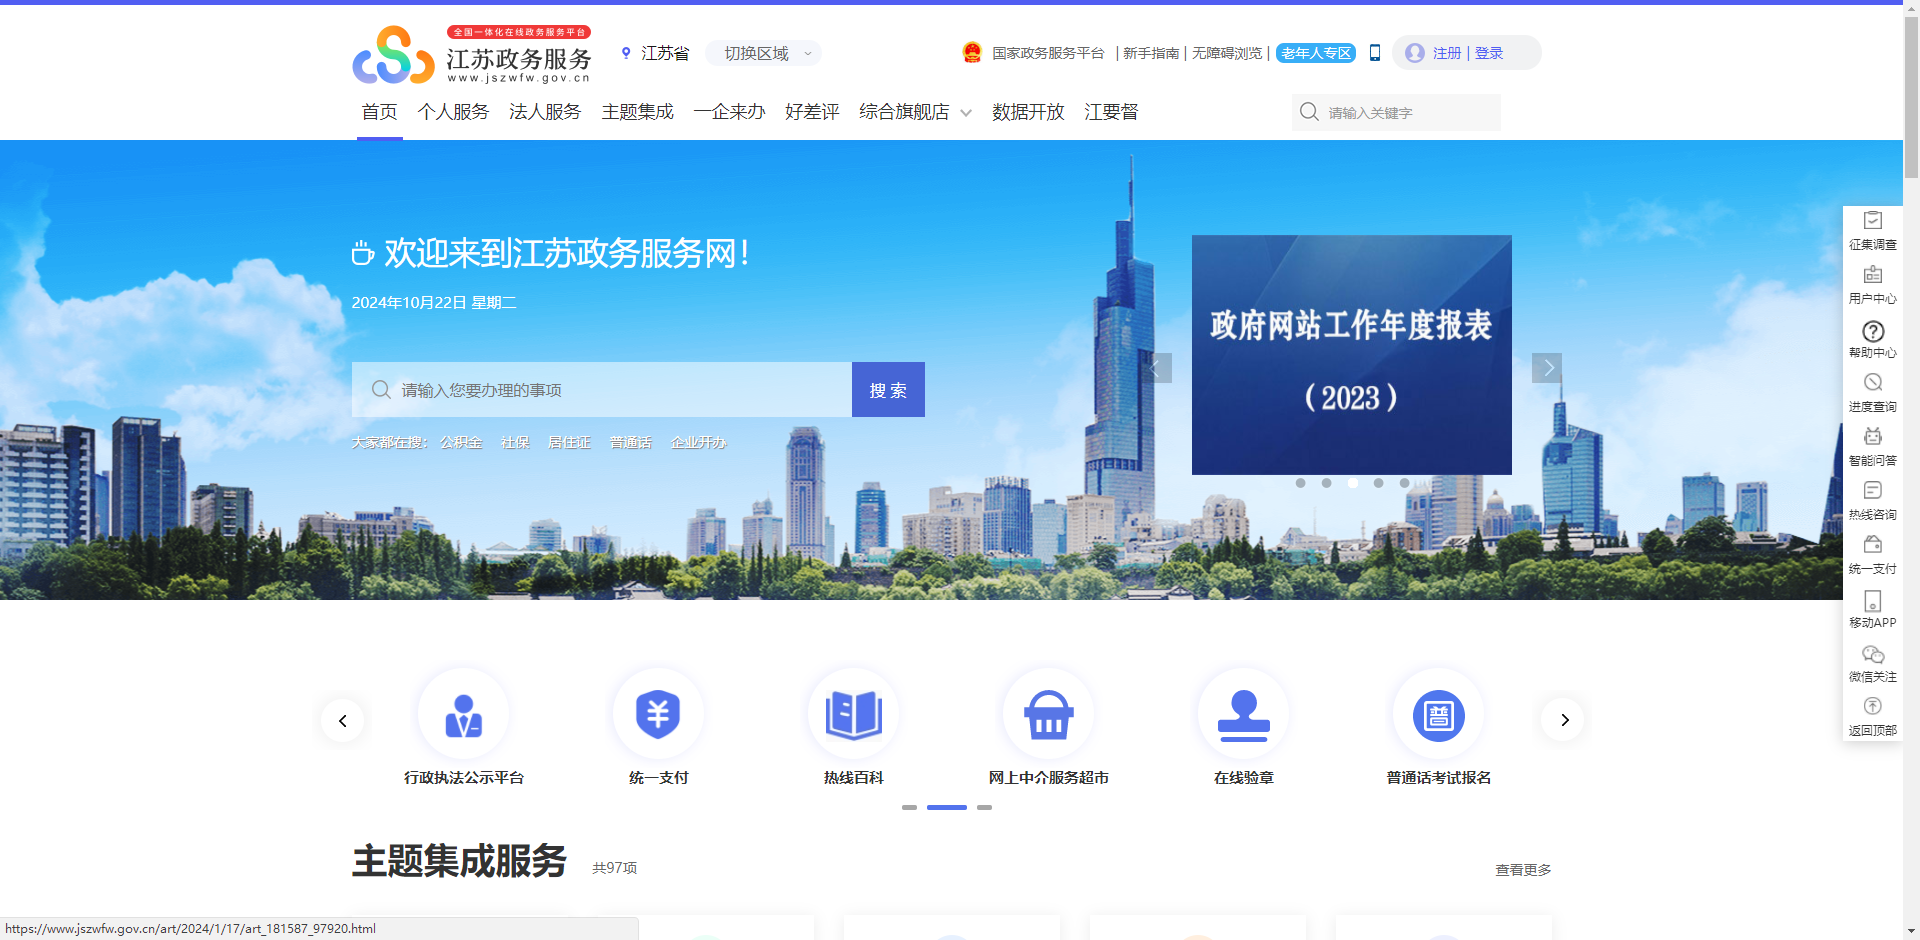This screenshot has width=1920, height=940.
Task: Click 返回顶部 icon in right sidebar
Action: [1872, 707]
